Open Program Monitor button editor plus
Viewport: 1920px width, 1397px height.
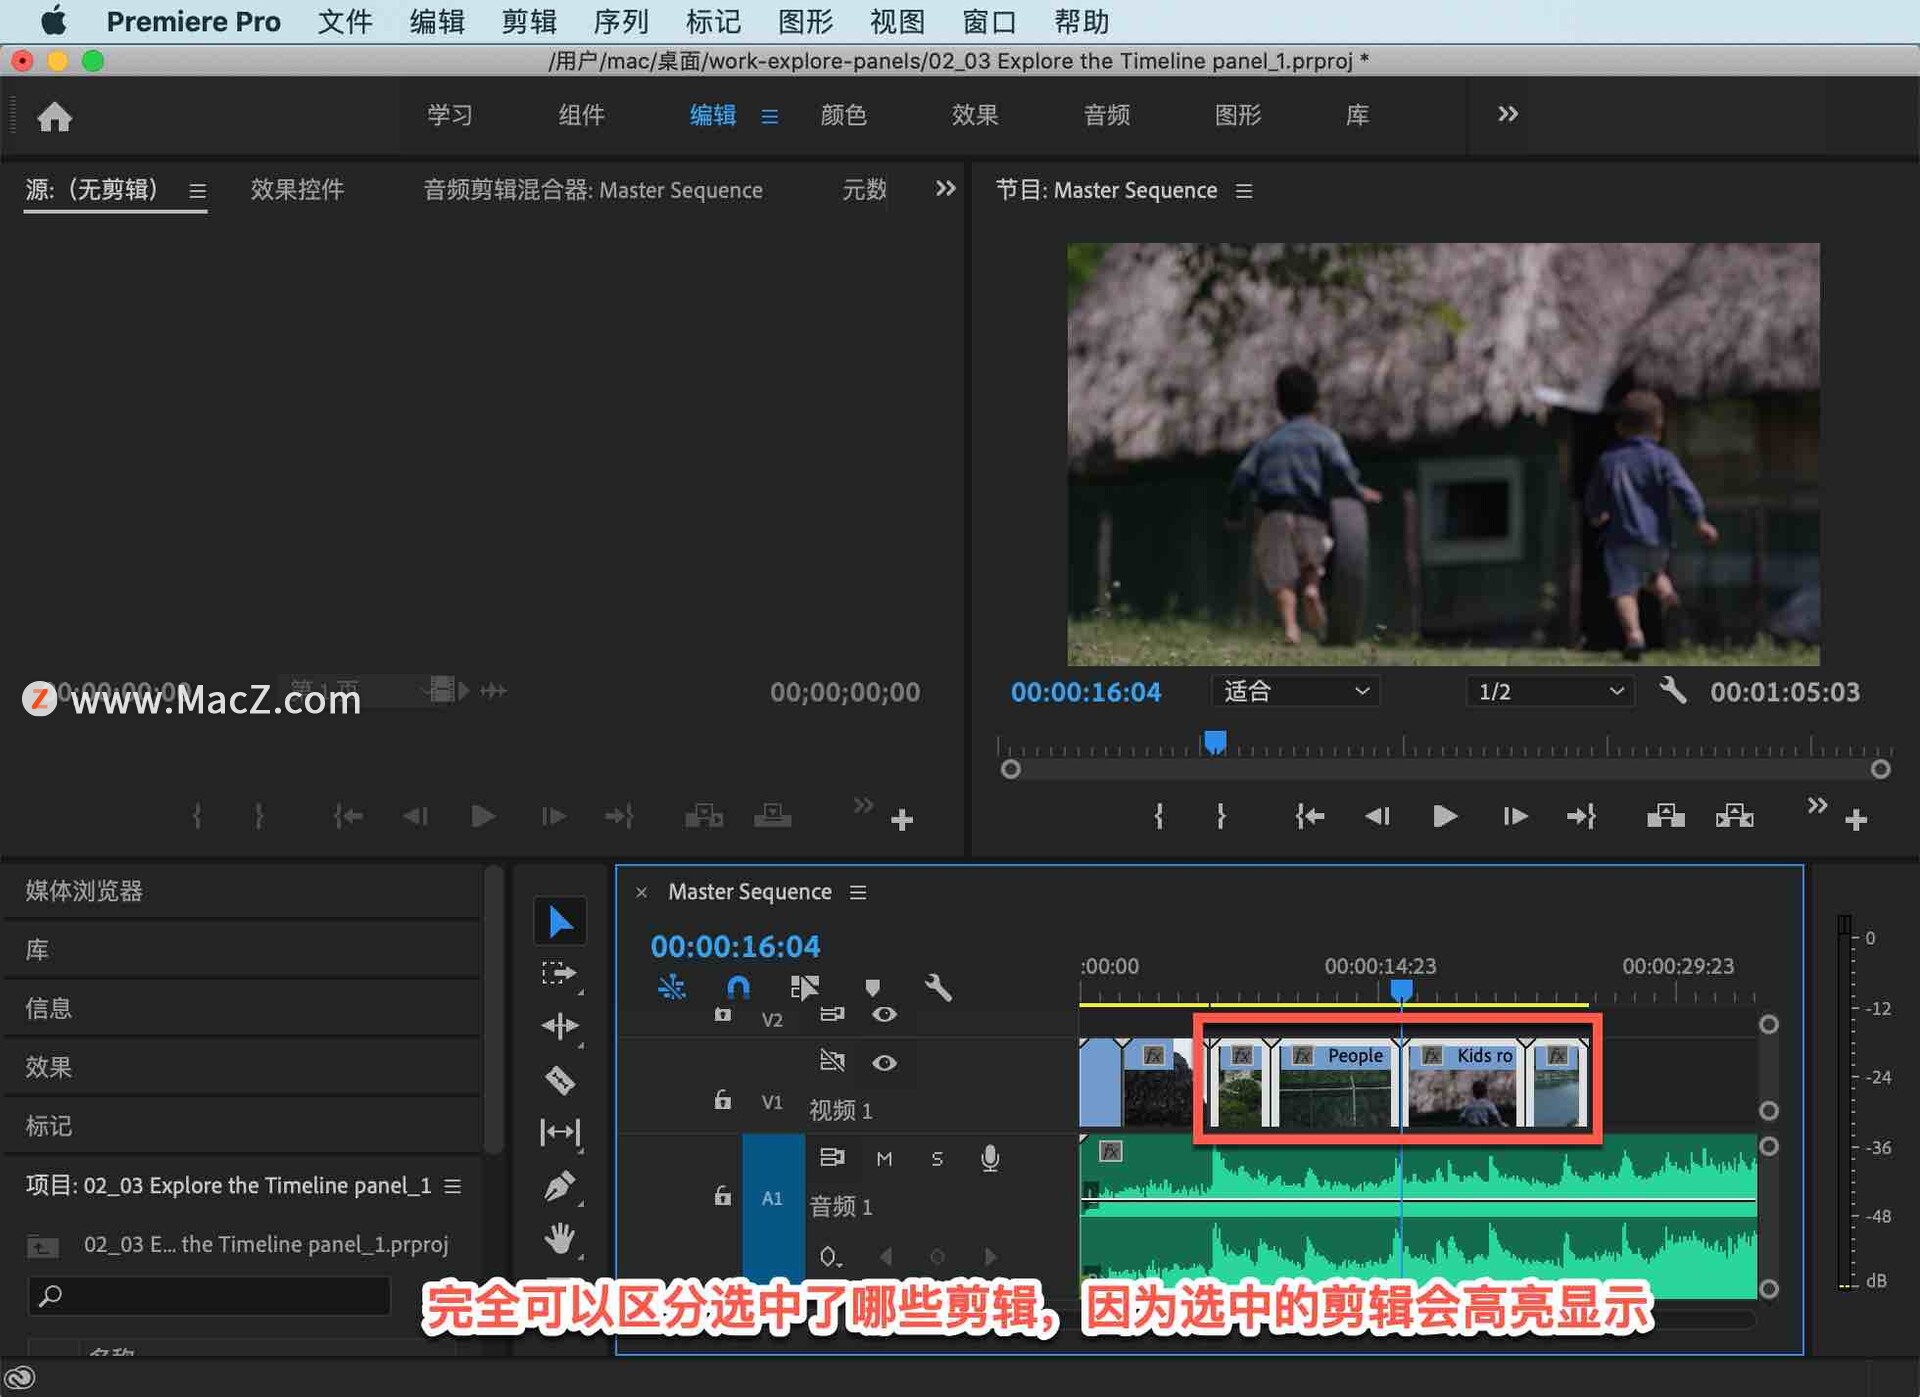[x=1857, y=820]
